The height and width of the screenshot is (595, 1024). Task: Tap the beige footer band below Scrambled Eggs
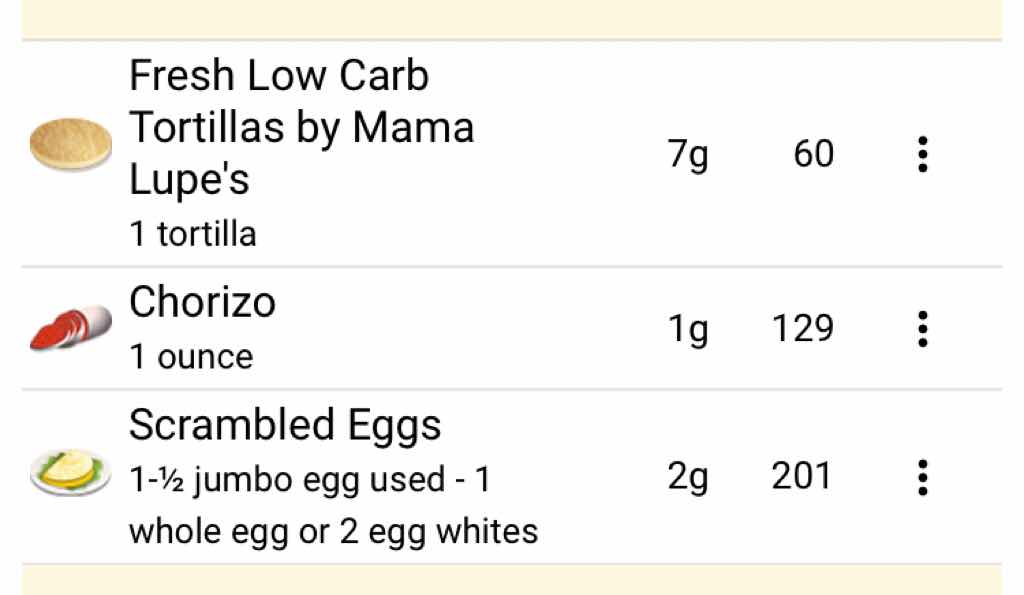point(512,580)
